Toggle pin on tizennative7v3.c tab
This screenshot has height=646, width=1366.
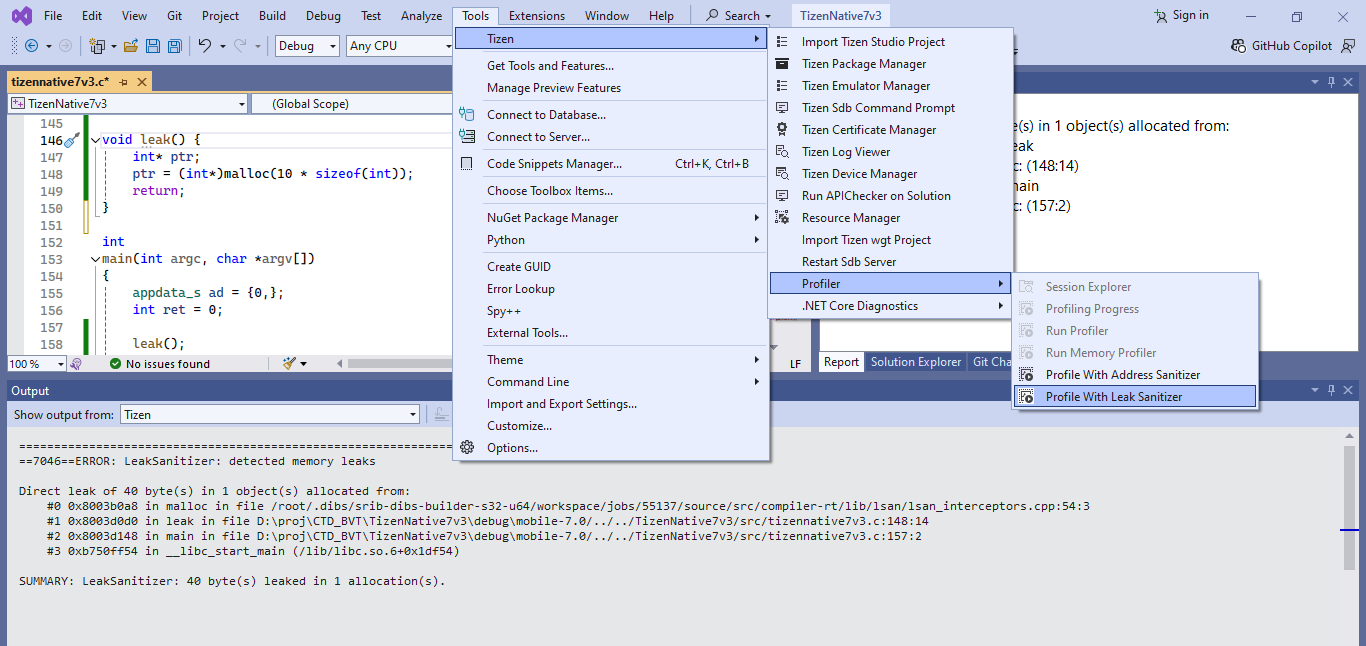123,82
